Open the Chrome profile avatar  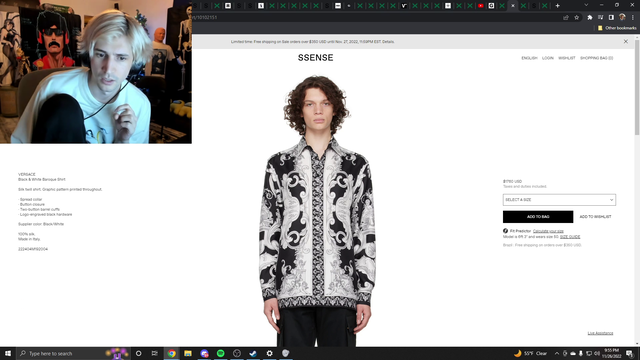click(x=622, y=18)
